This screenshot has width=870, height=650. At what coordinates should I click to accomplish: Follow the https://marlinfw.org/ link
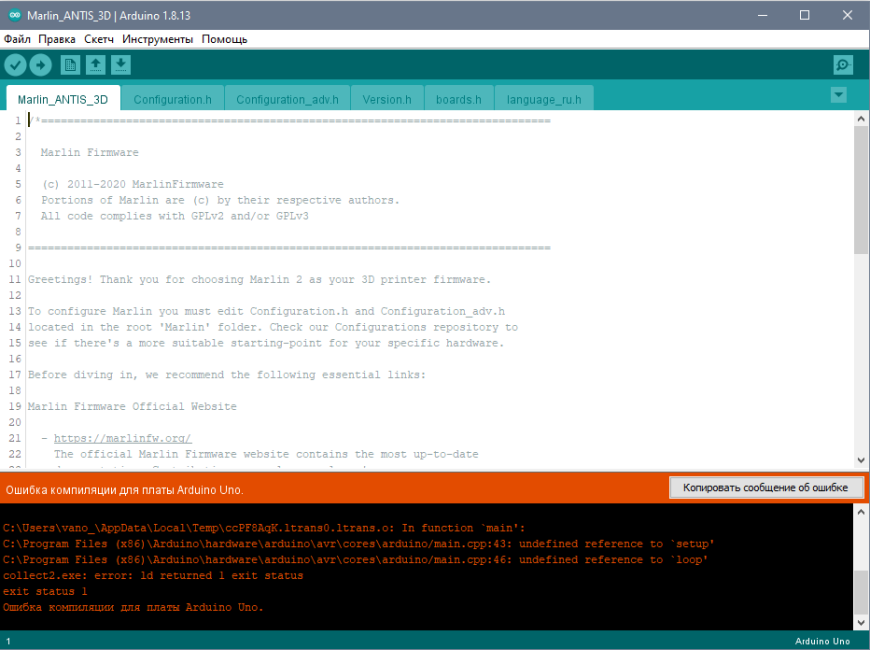(x=123, y=439)
